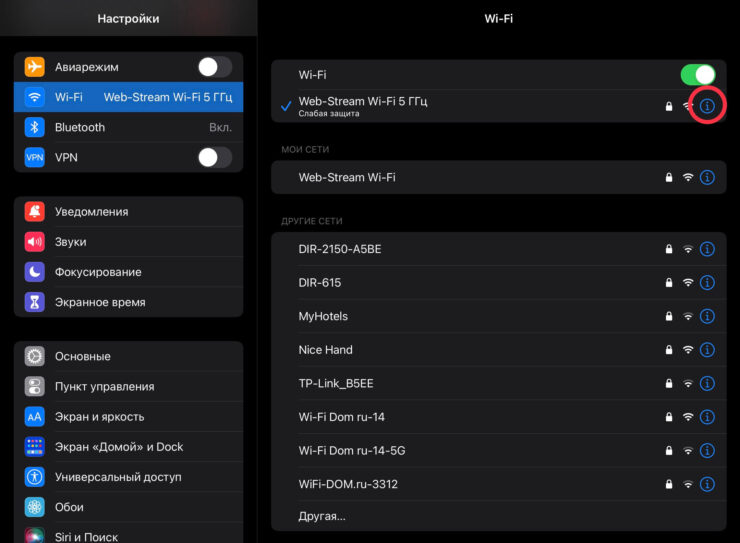Open info for Wi-Fi Dom ru-14
Viewport: 740px width, 543px height.
coord(706,417)
